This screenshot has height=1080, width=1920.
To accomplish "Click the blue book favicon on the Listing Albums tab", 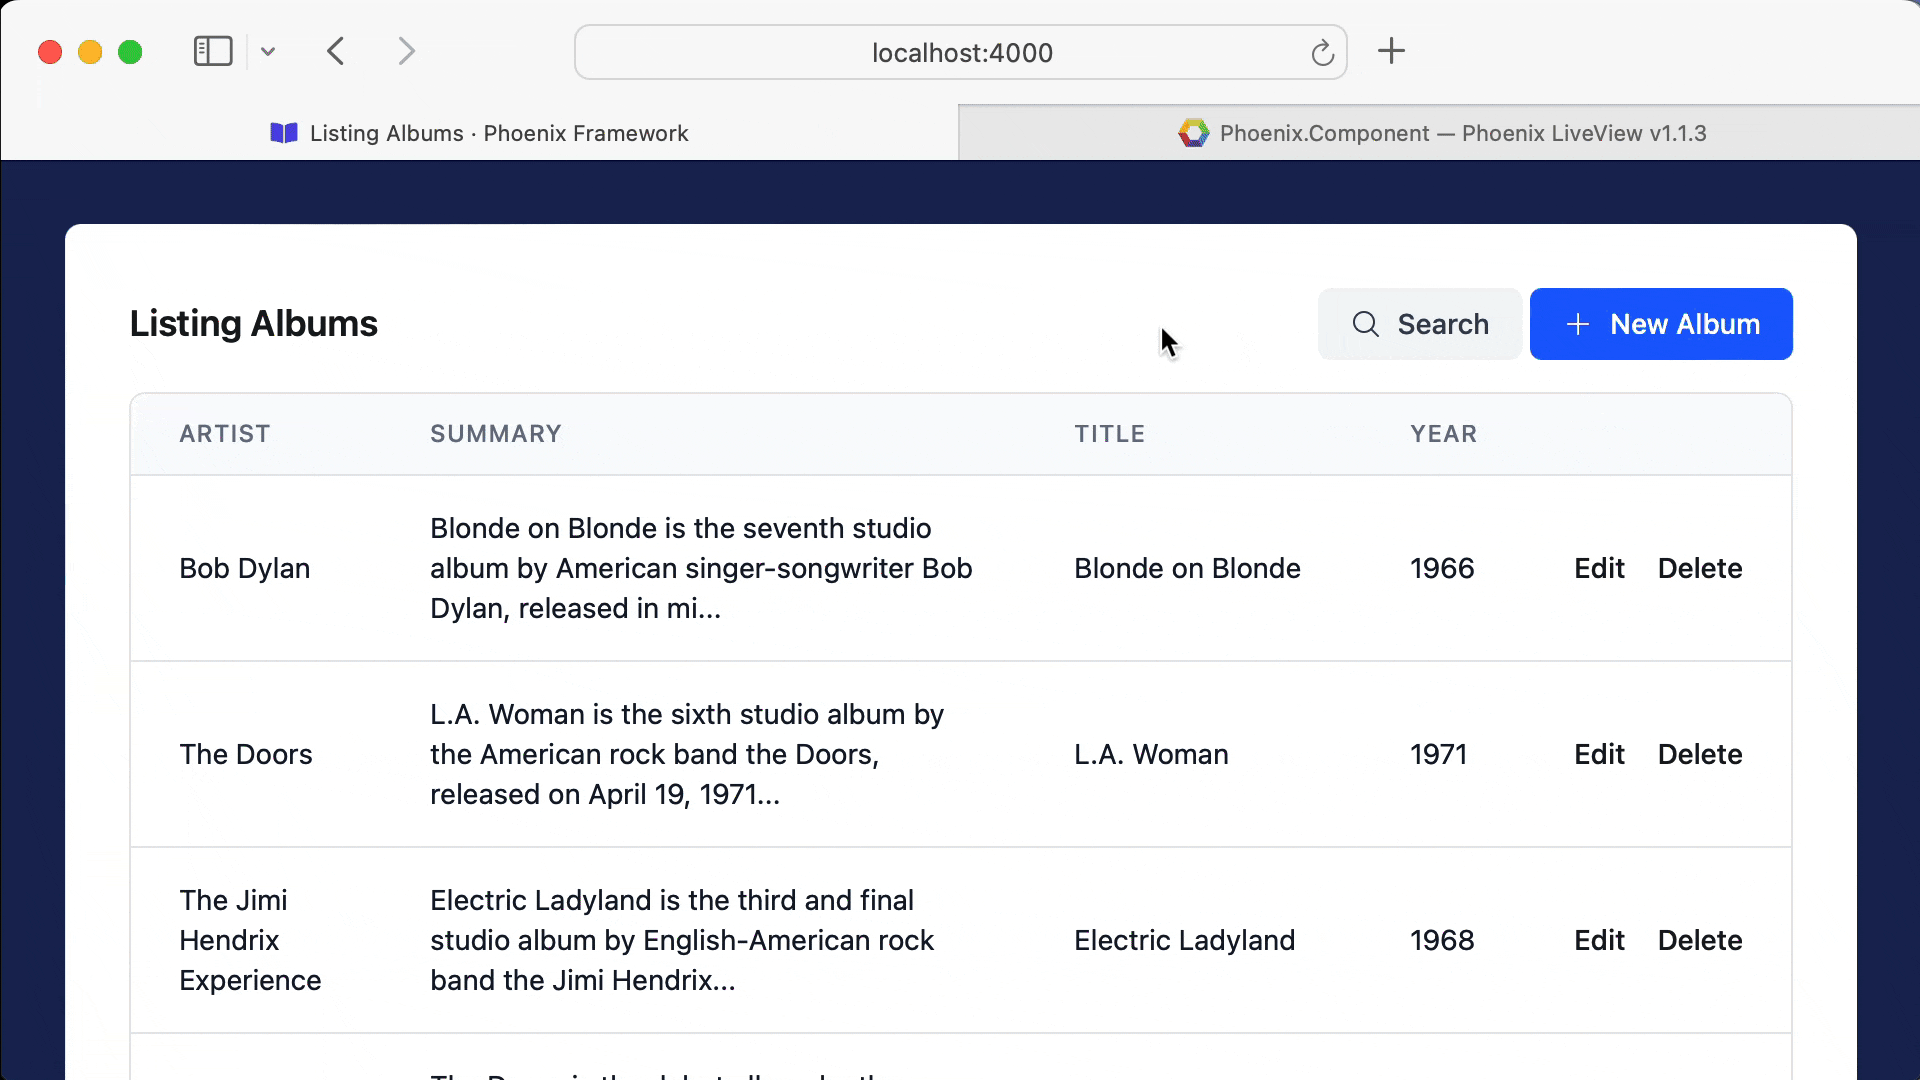I will click(x=284, y=133).
